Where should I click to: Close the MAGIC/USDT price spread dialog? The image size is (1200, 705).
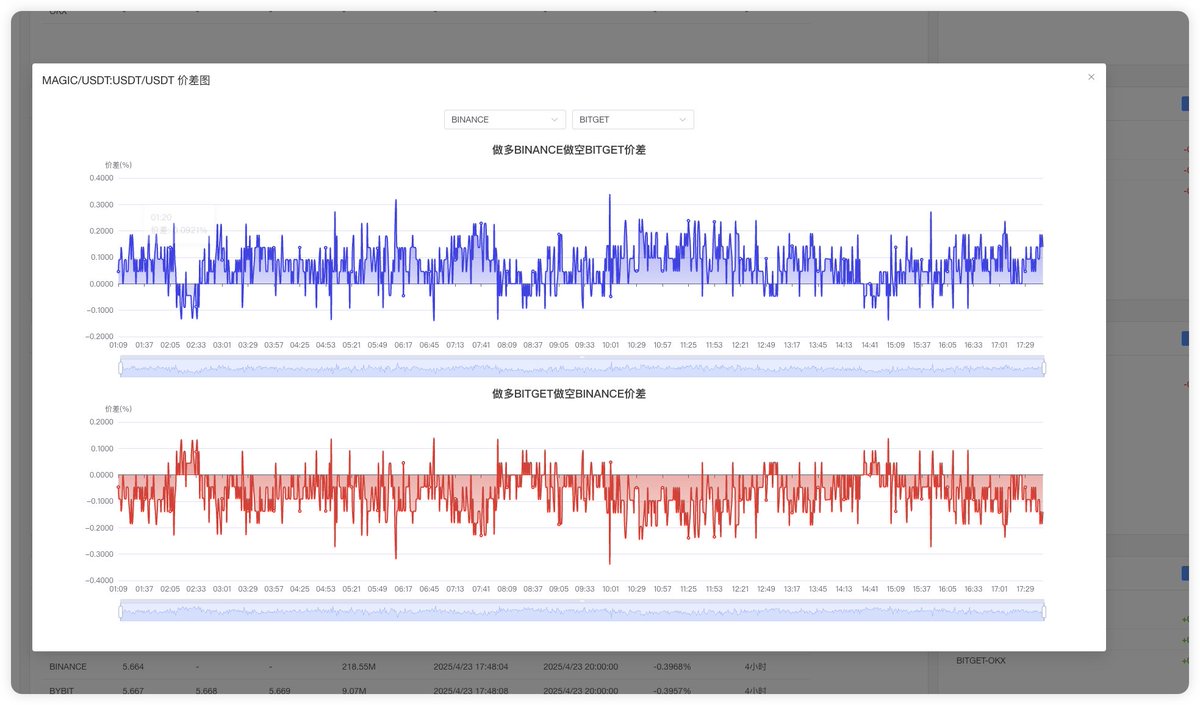pyautogui.click(x=1091, y=77)
